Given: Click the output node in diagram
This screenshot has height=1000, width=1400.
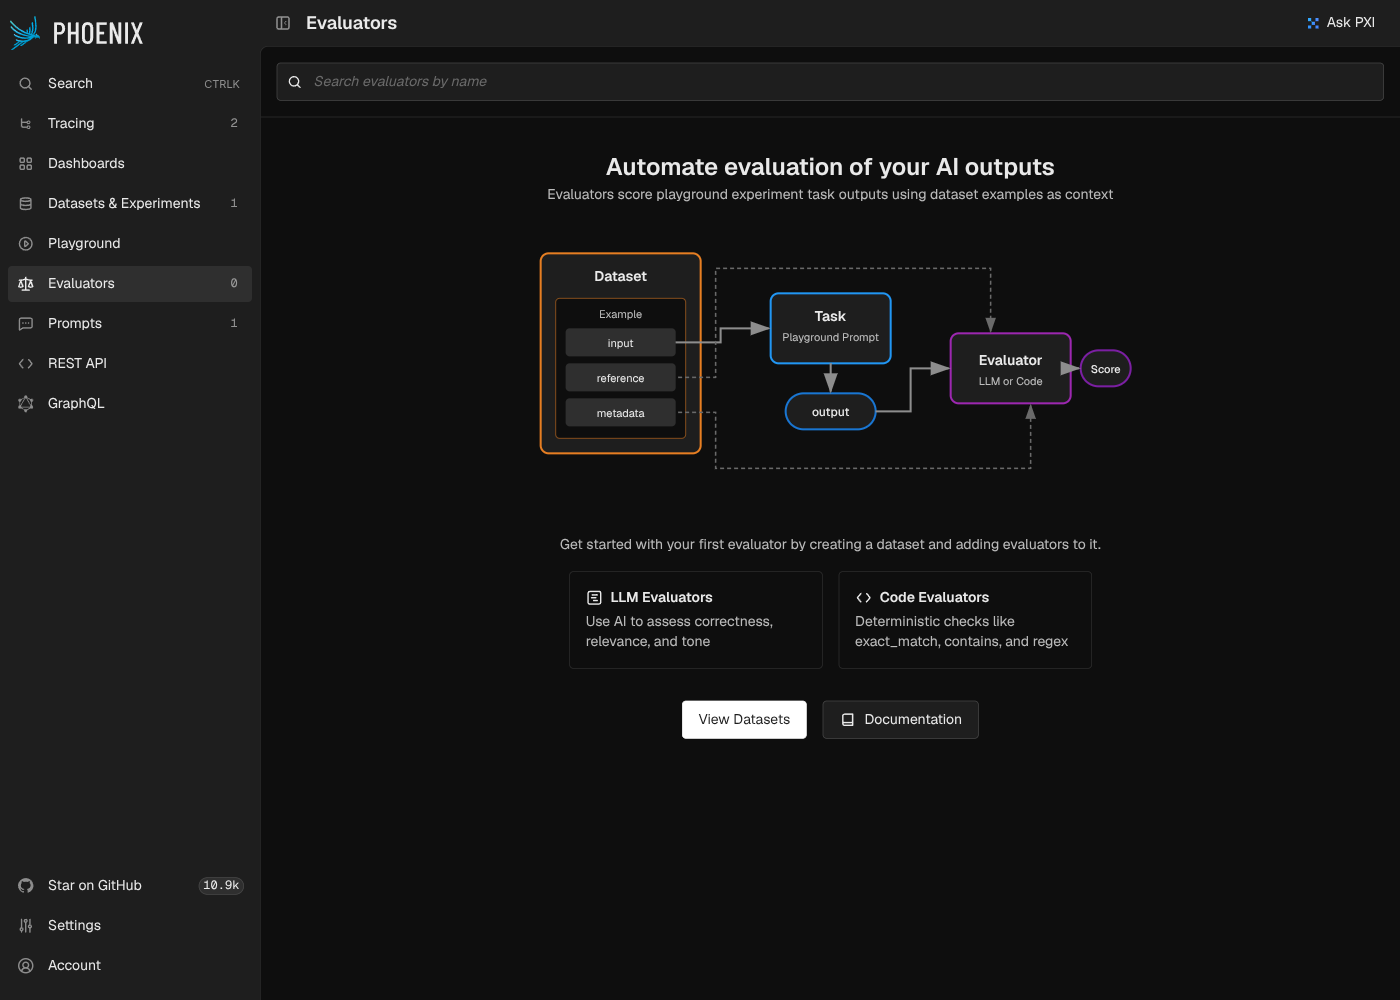Looking at the screenshot, I should [830, 412].
